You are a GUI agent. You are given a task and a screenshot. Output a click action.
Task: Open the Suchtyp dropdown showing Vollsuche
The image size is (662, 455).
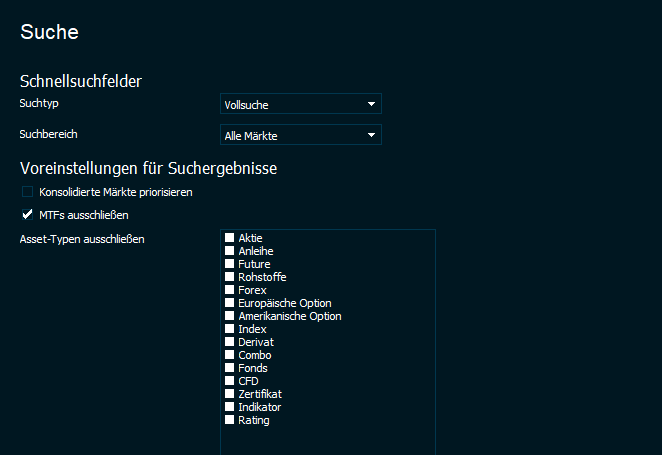[x=300, y=104]
